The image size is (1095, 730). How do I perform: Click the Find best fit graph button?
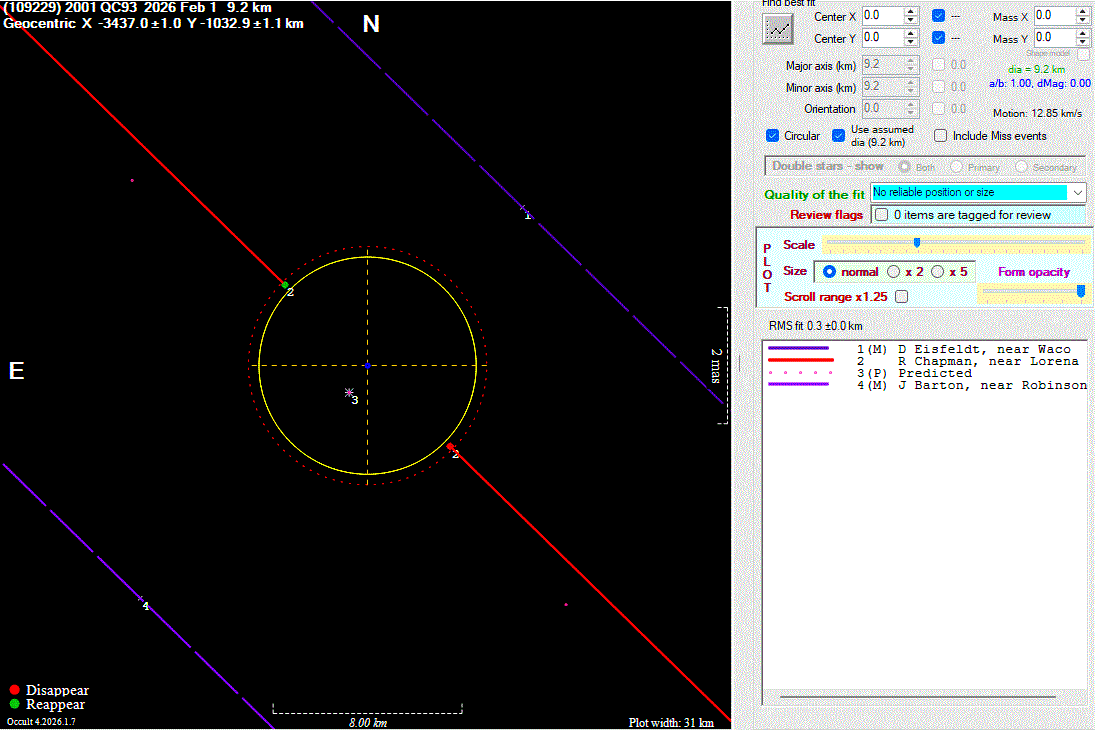[x=777, y=29]
